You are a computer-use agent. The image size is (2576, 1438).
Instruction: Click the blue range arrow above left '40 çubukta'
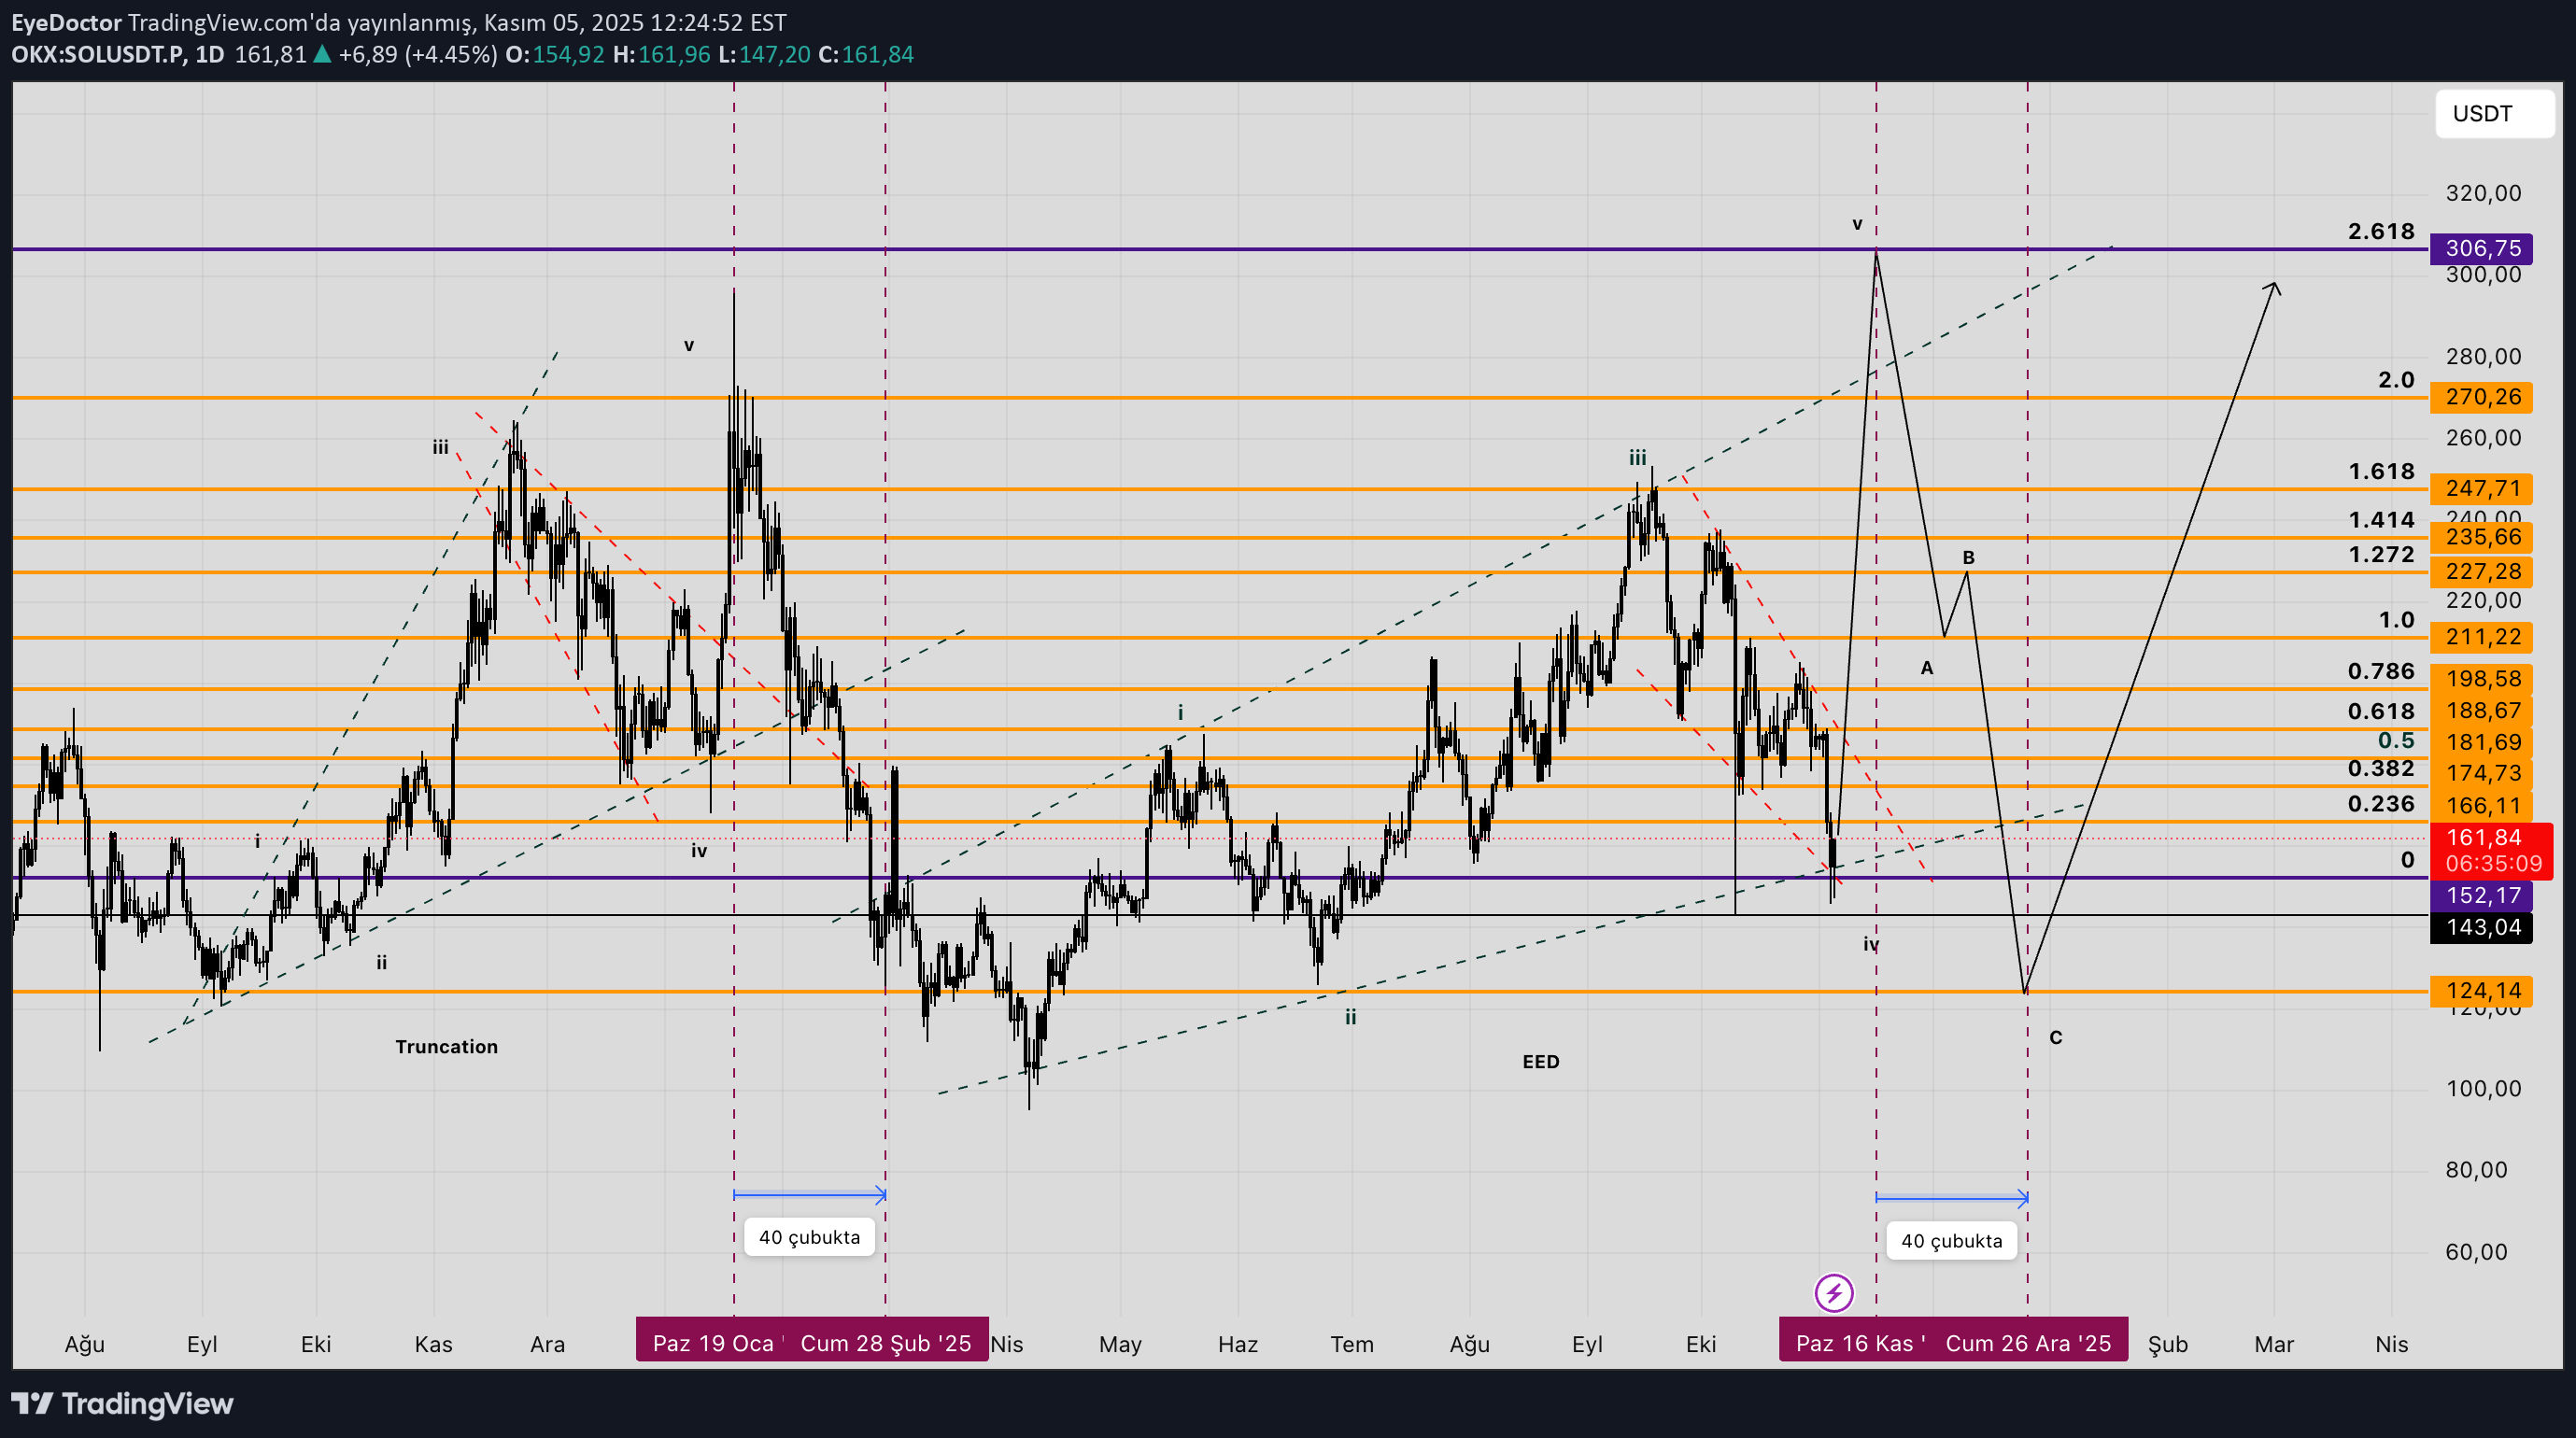coord(809,1194)
